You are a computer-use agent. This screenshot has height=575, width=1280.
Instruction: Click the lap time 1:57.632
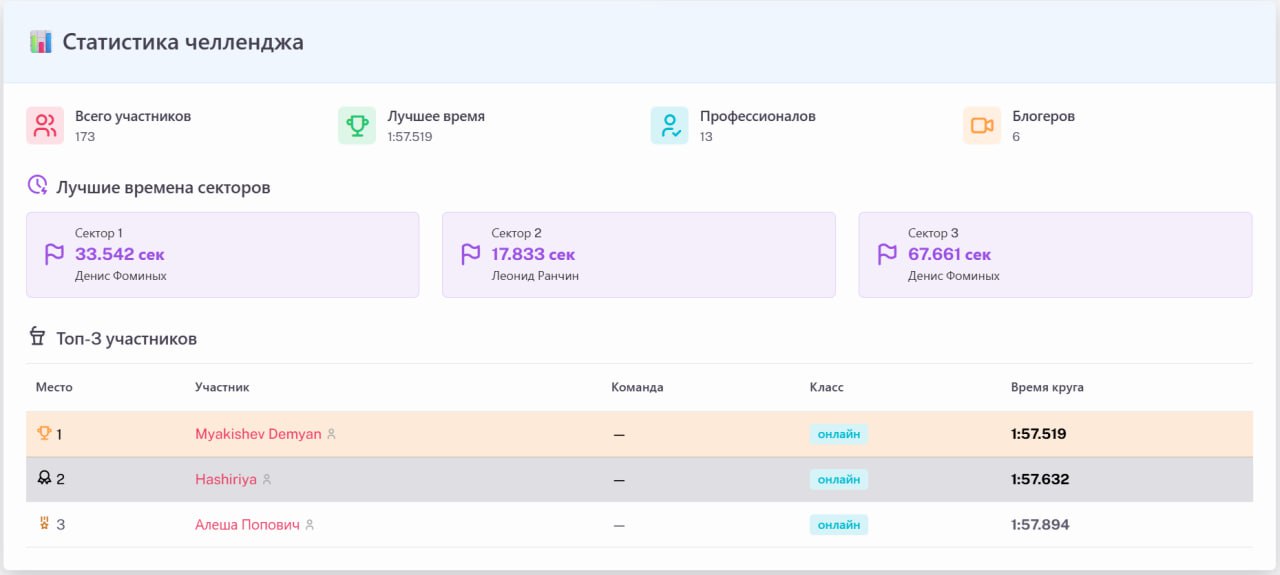tap(1040, 479)
